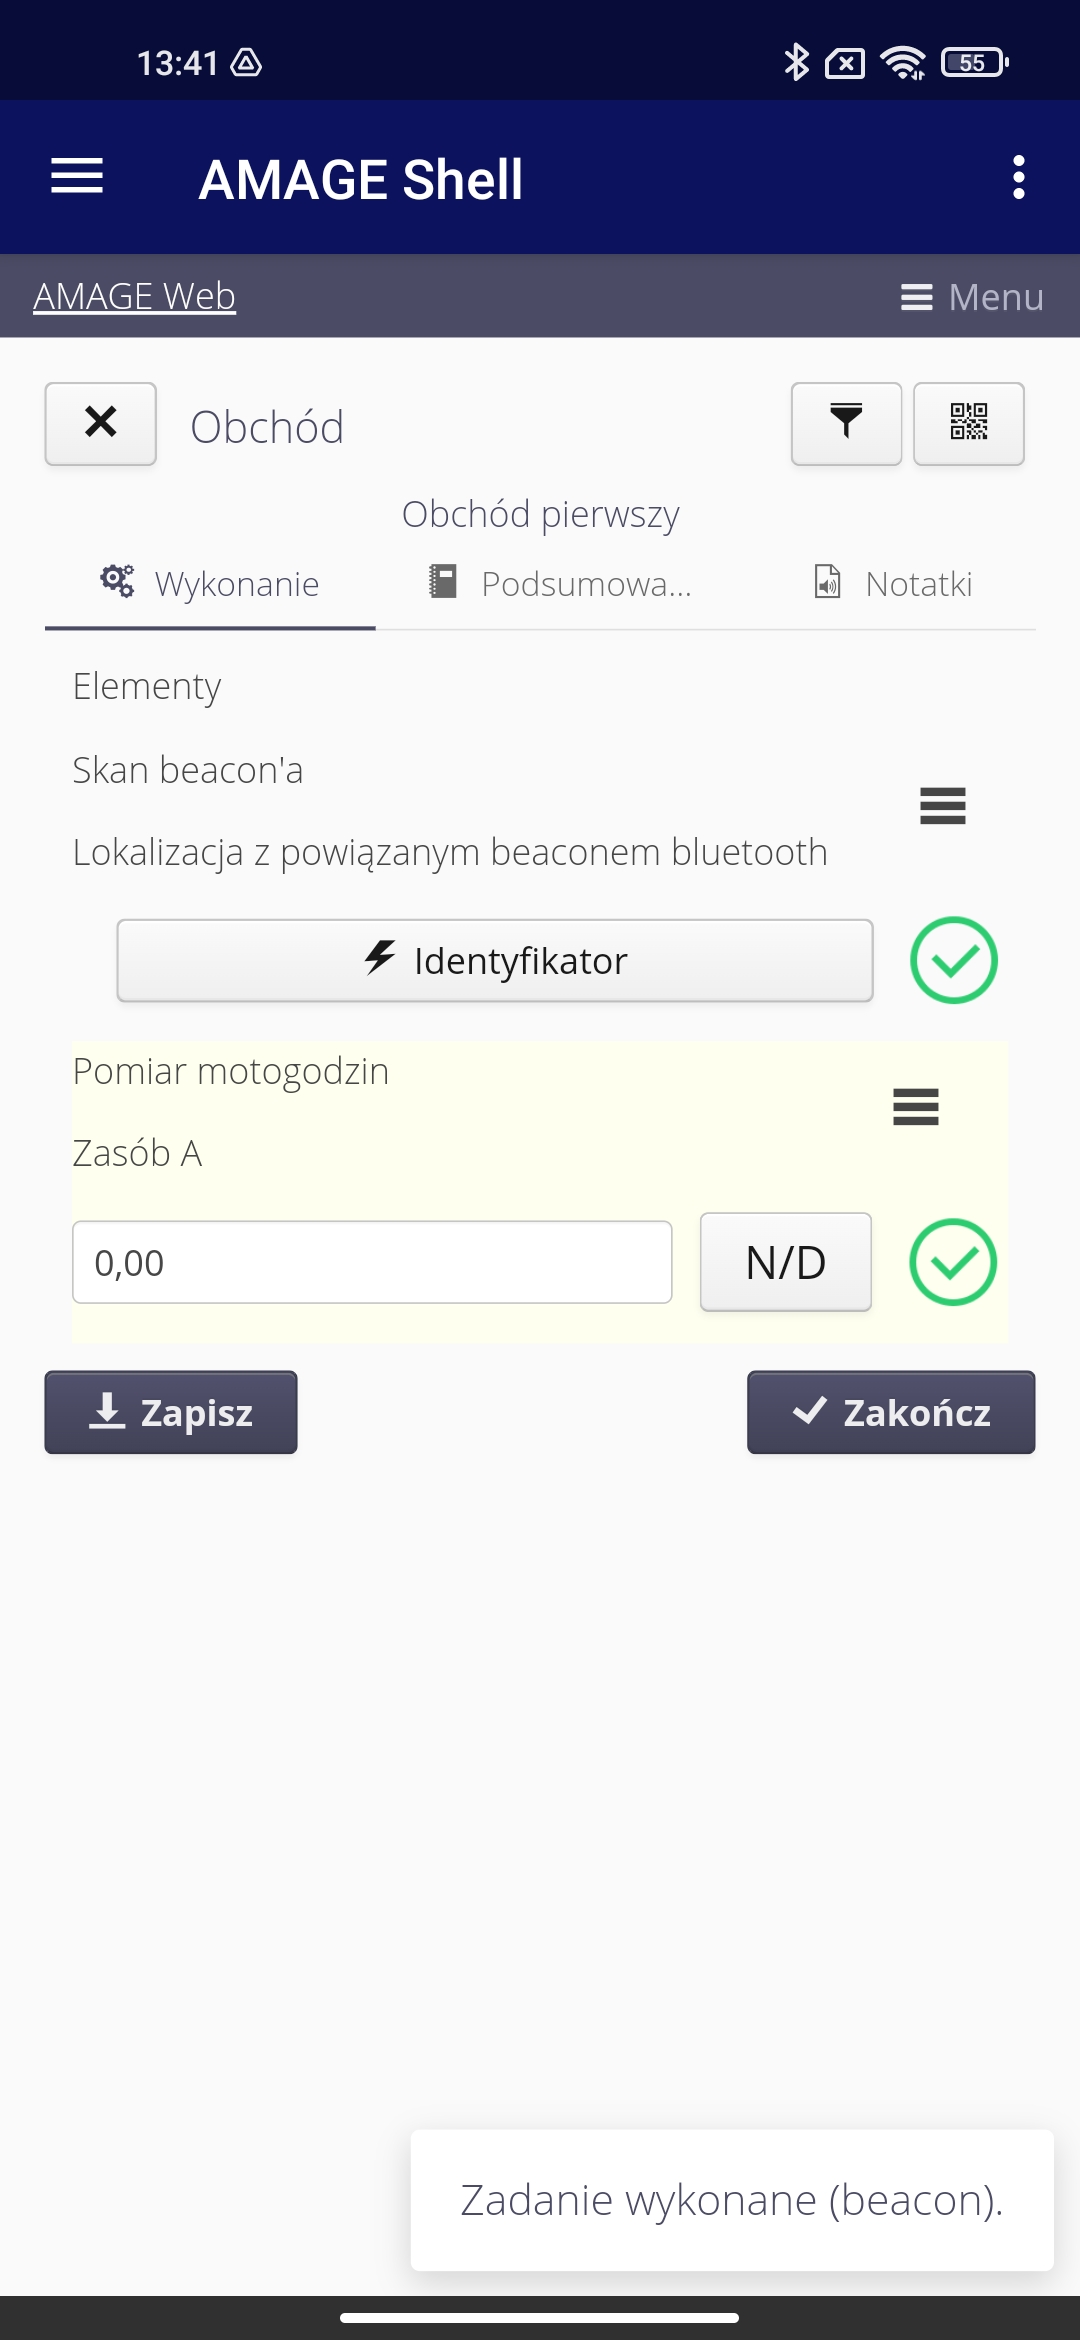The image size is (1080, 2340).
Task: Click the filter funnel icon button
Action: 846,424
